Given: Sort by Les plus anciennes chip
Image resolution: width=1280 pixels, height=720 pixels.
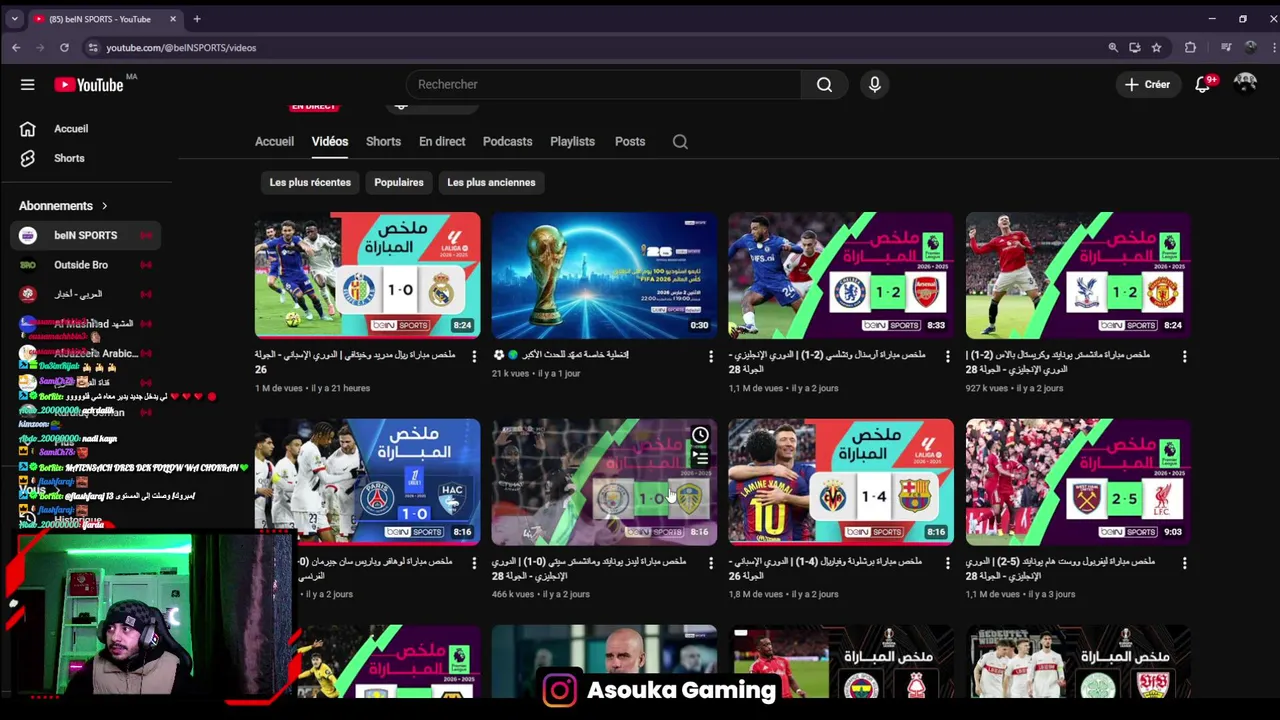Looking at the screenshot, I should 491,183.
